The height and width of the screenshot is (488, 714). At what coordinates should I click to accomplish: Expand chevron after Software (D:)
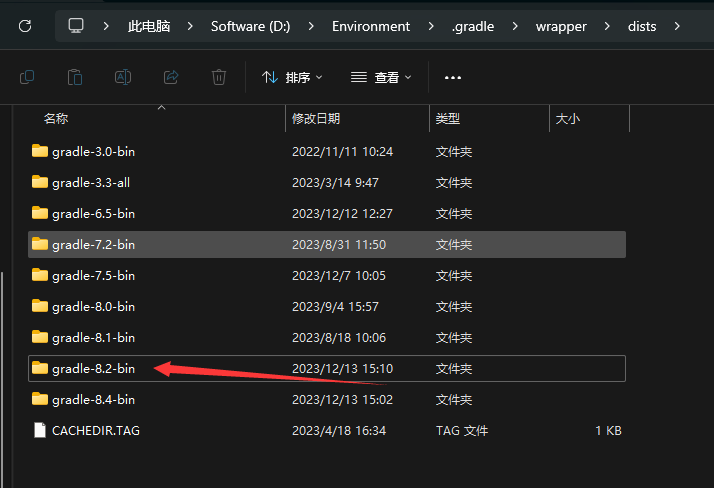point(311,26)
